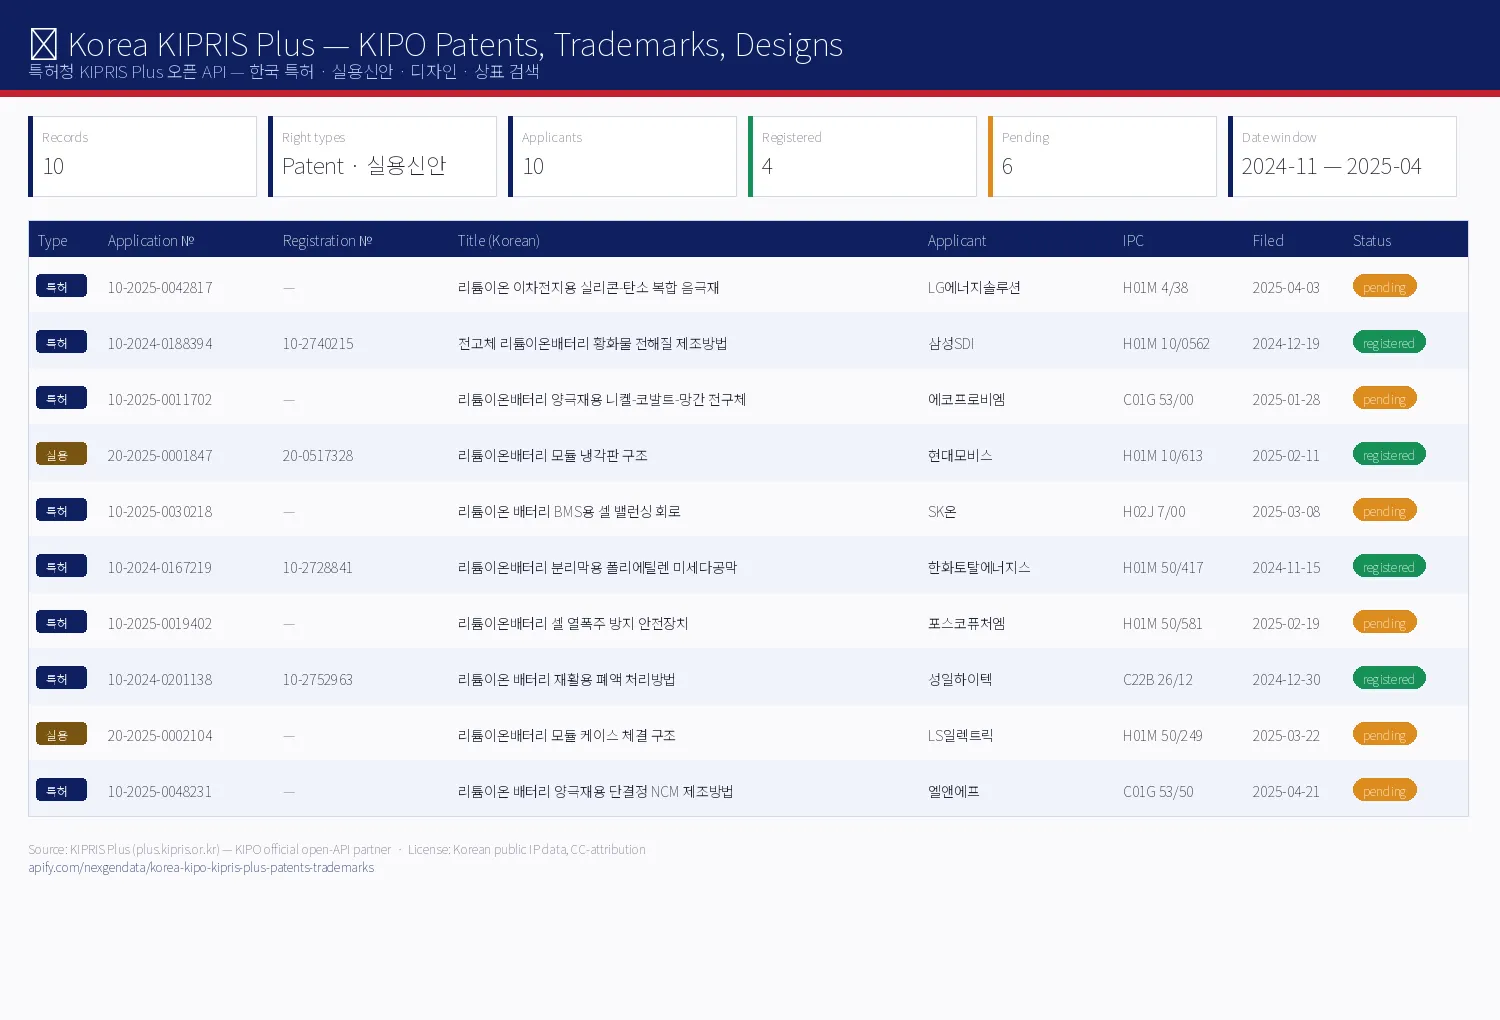This screenshot has height=1020, width=1500.
Task: Click applicant 한화토탈에너지스
Action: [x=979, y=568]
